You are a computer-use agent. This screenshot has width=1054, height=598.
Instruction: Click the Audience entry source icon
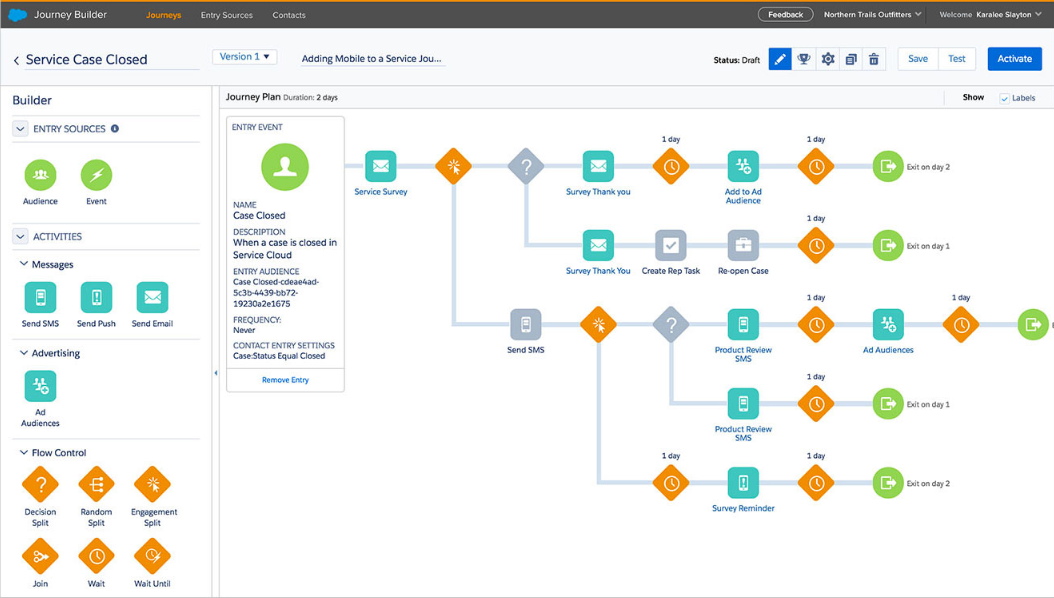click(40, 175)
